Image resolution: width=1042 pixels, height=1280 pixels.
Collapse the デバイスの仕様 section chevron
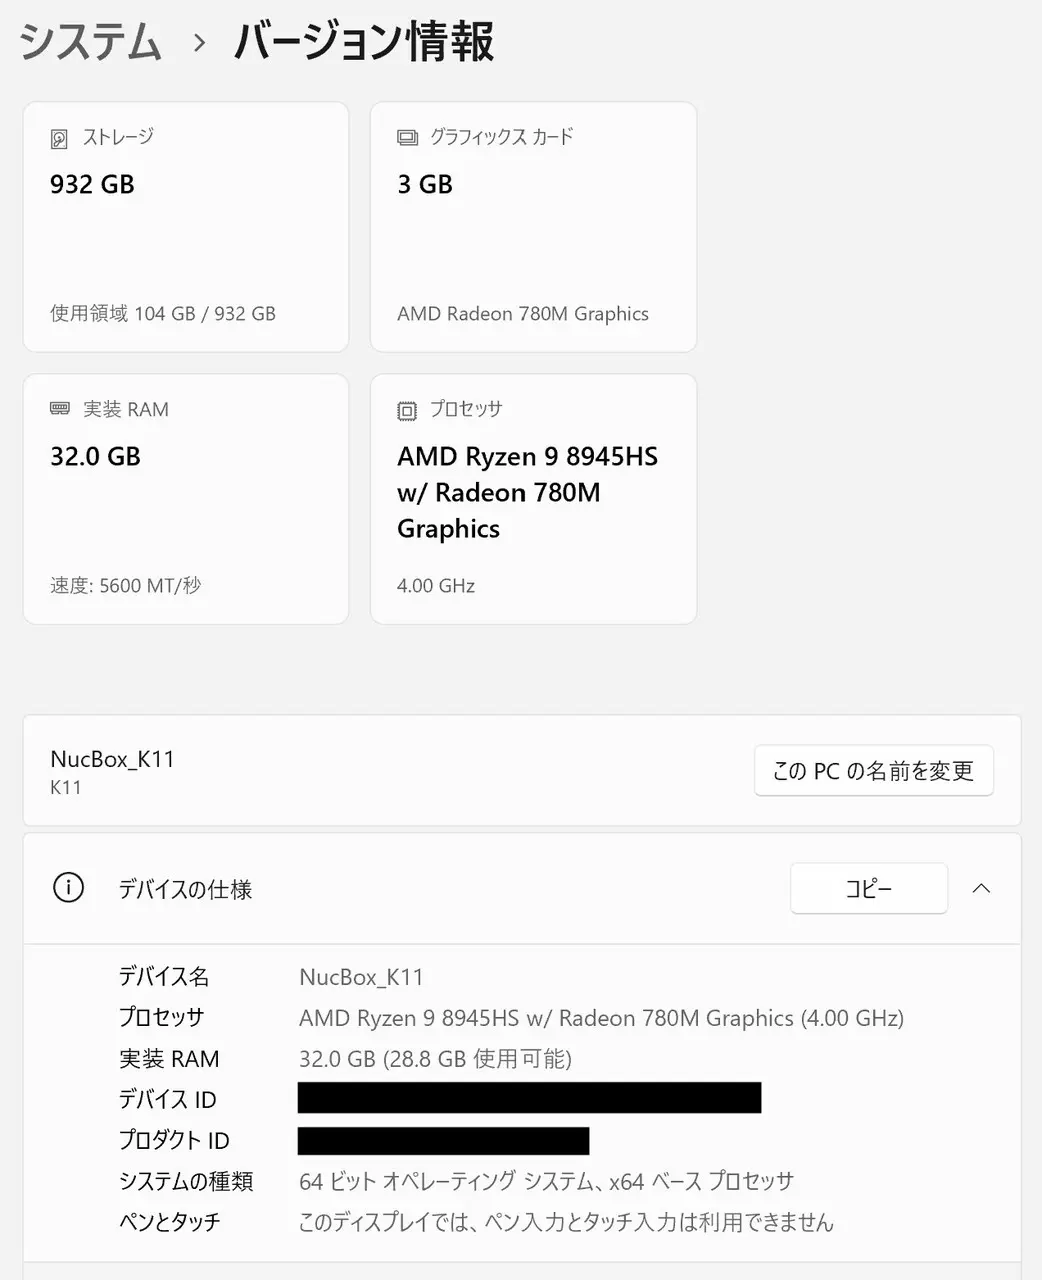pyautogui.click(x=981, y=888)
